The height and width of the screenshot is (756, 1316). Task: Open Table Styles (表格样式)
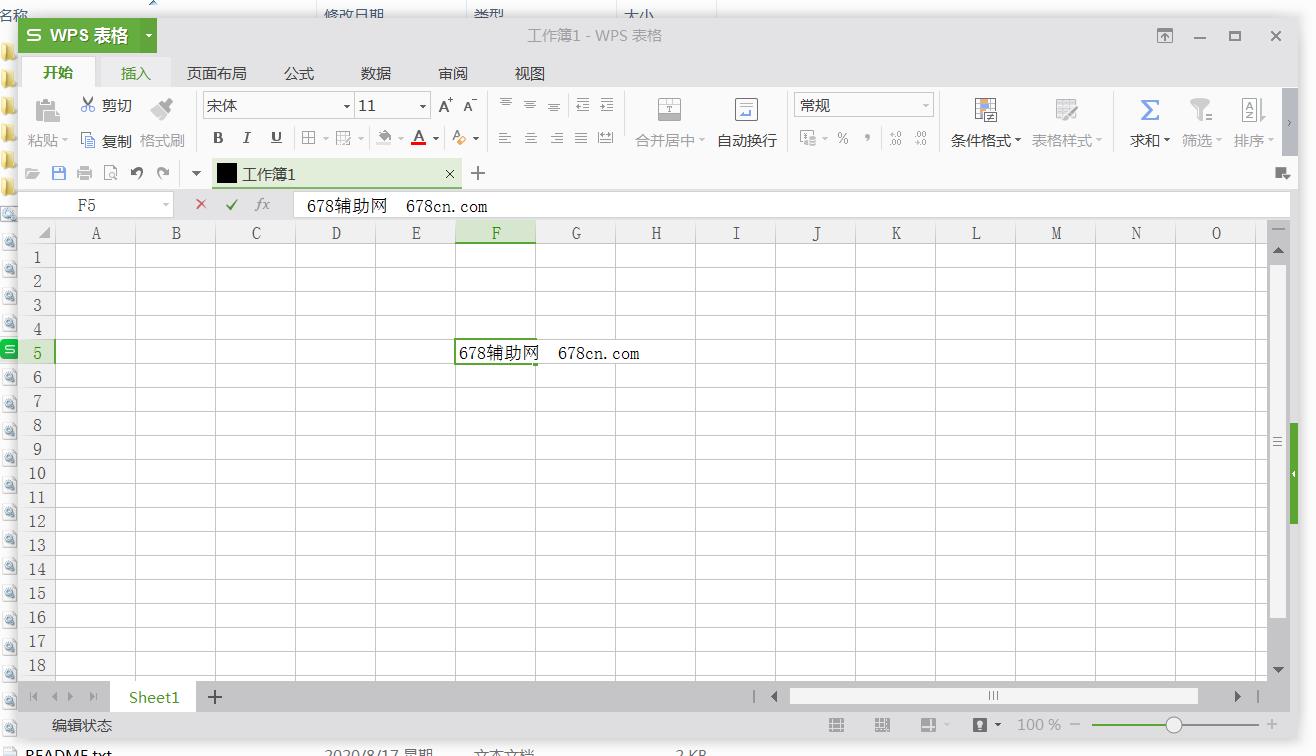coord(1067,120)
